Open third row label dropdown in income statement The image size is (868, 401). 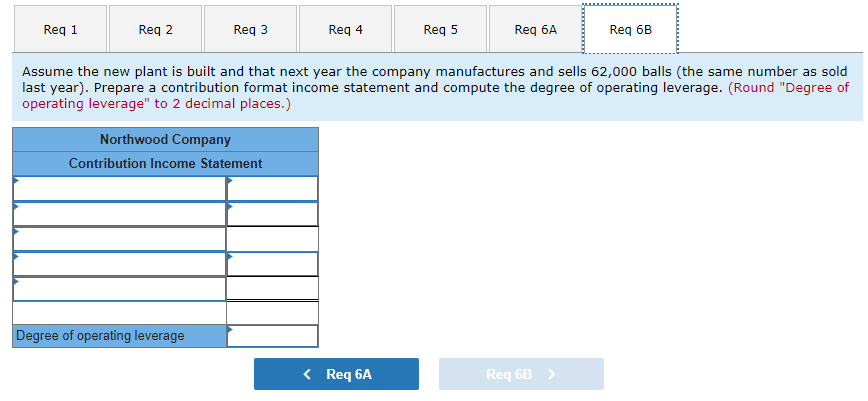point(120,239)
